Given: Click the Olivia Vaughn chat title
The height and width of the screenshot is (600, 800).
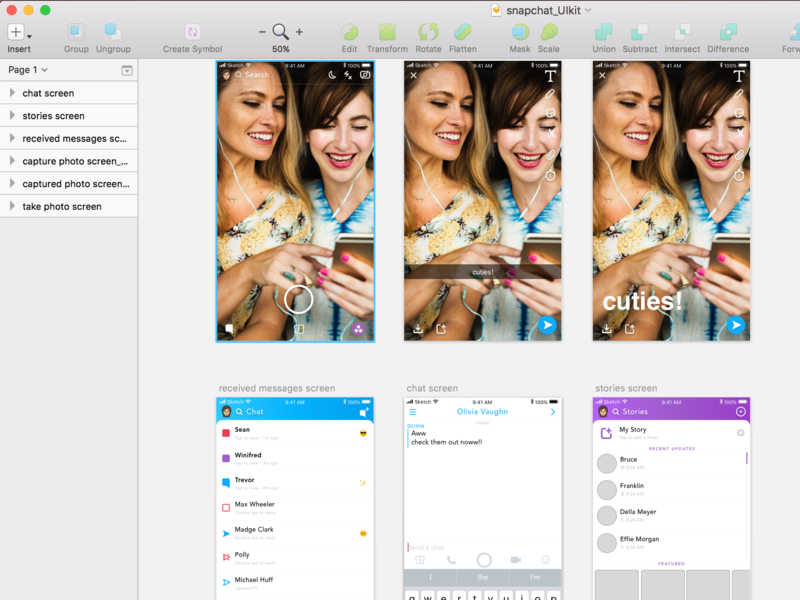Looking at the screenshot, I should coord(482,411).
